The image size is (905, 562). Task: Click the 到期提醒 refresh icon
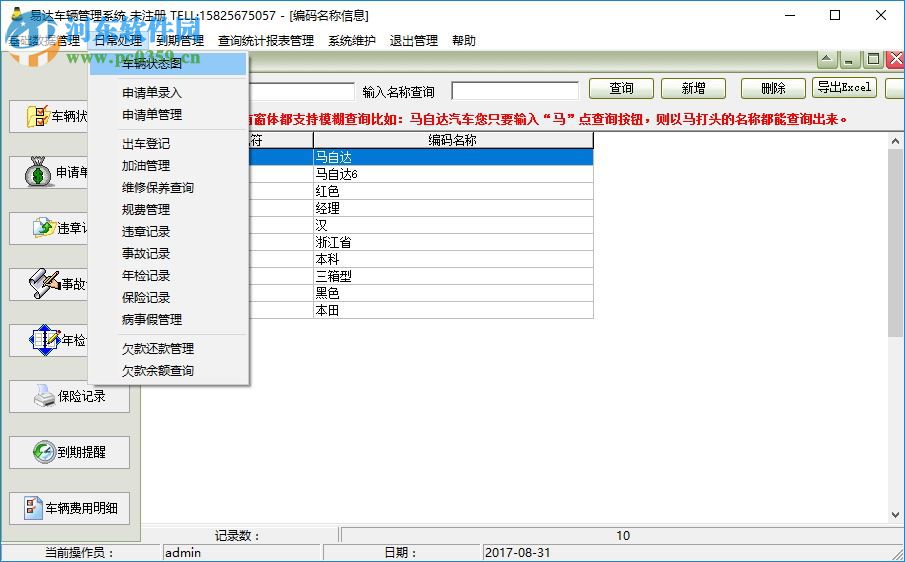coord(44,452)
